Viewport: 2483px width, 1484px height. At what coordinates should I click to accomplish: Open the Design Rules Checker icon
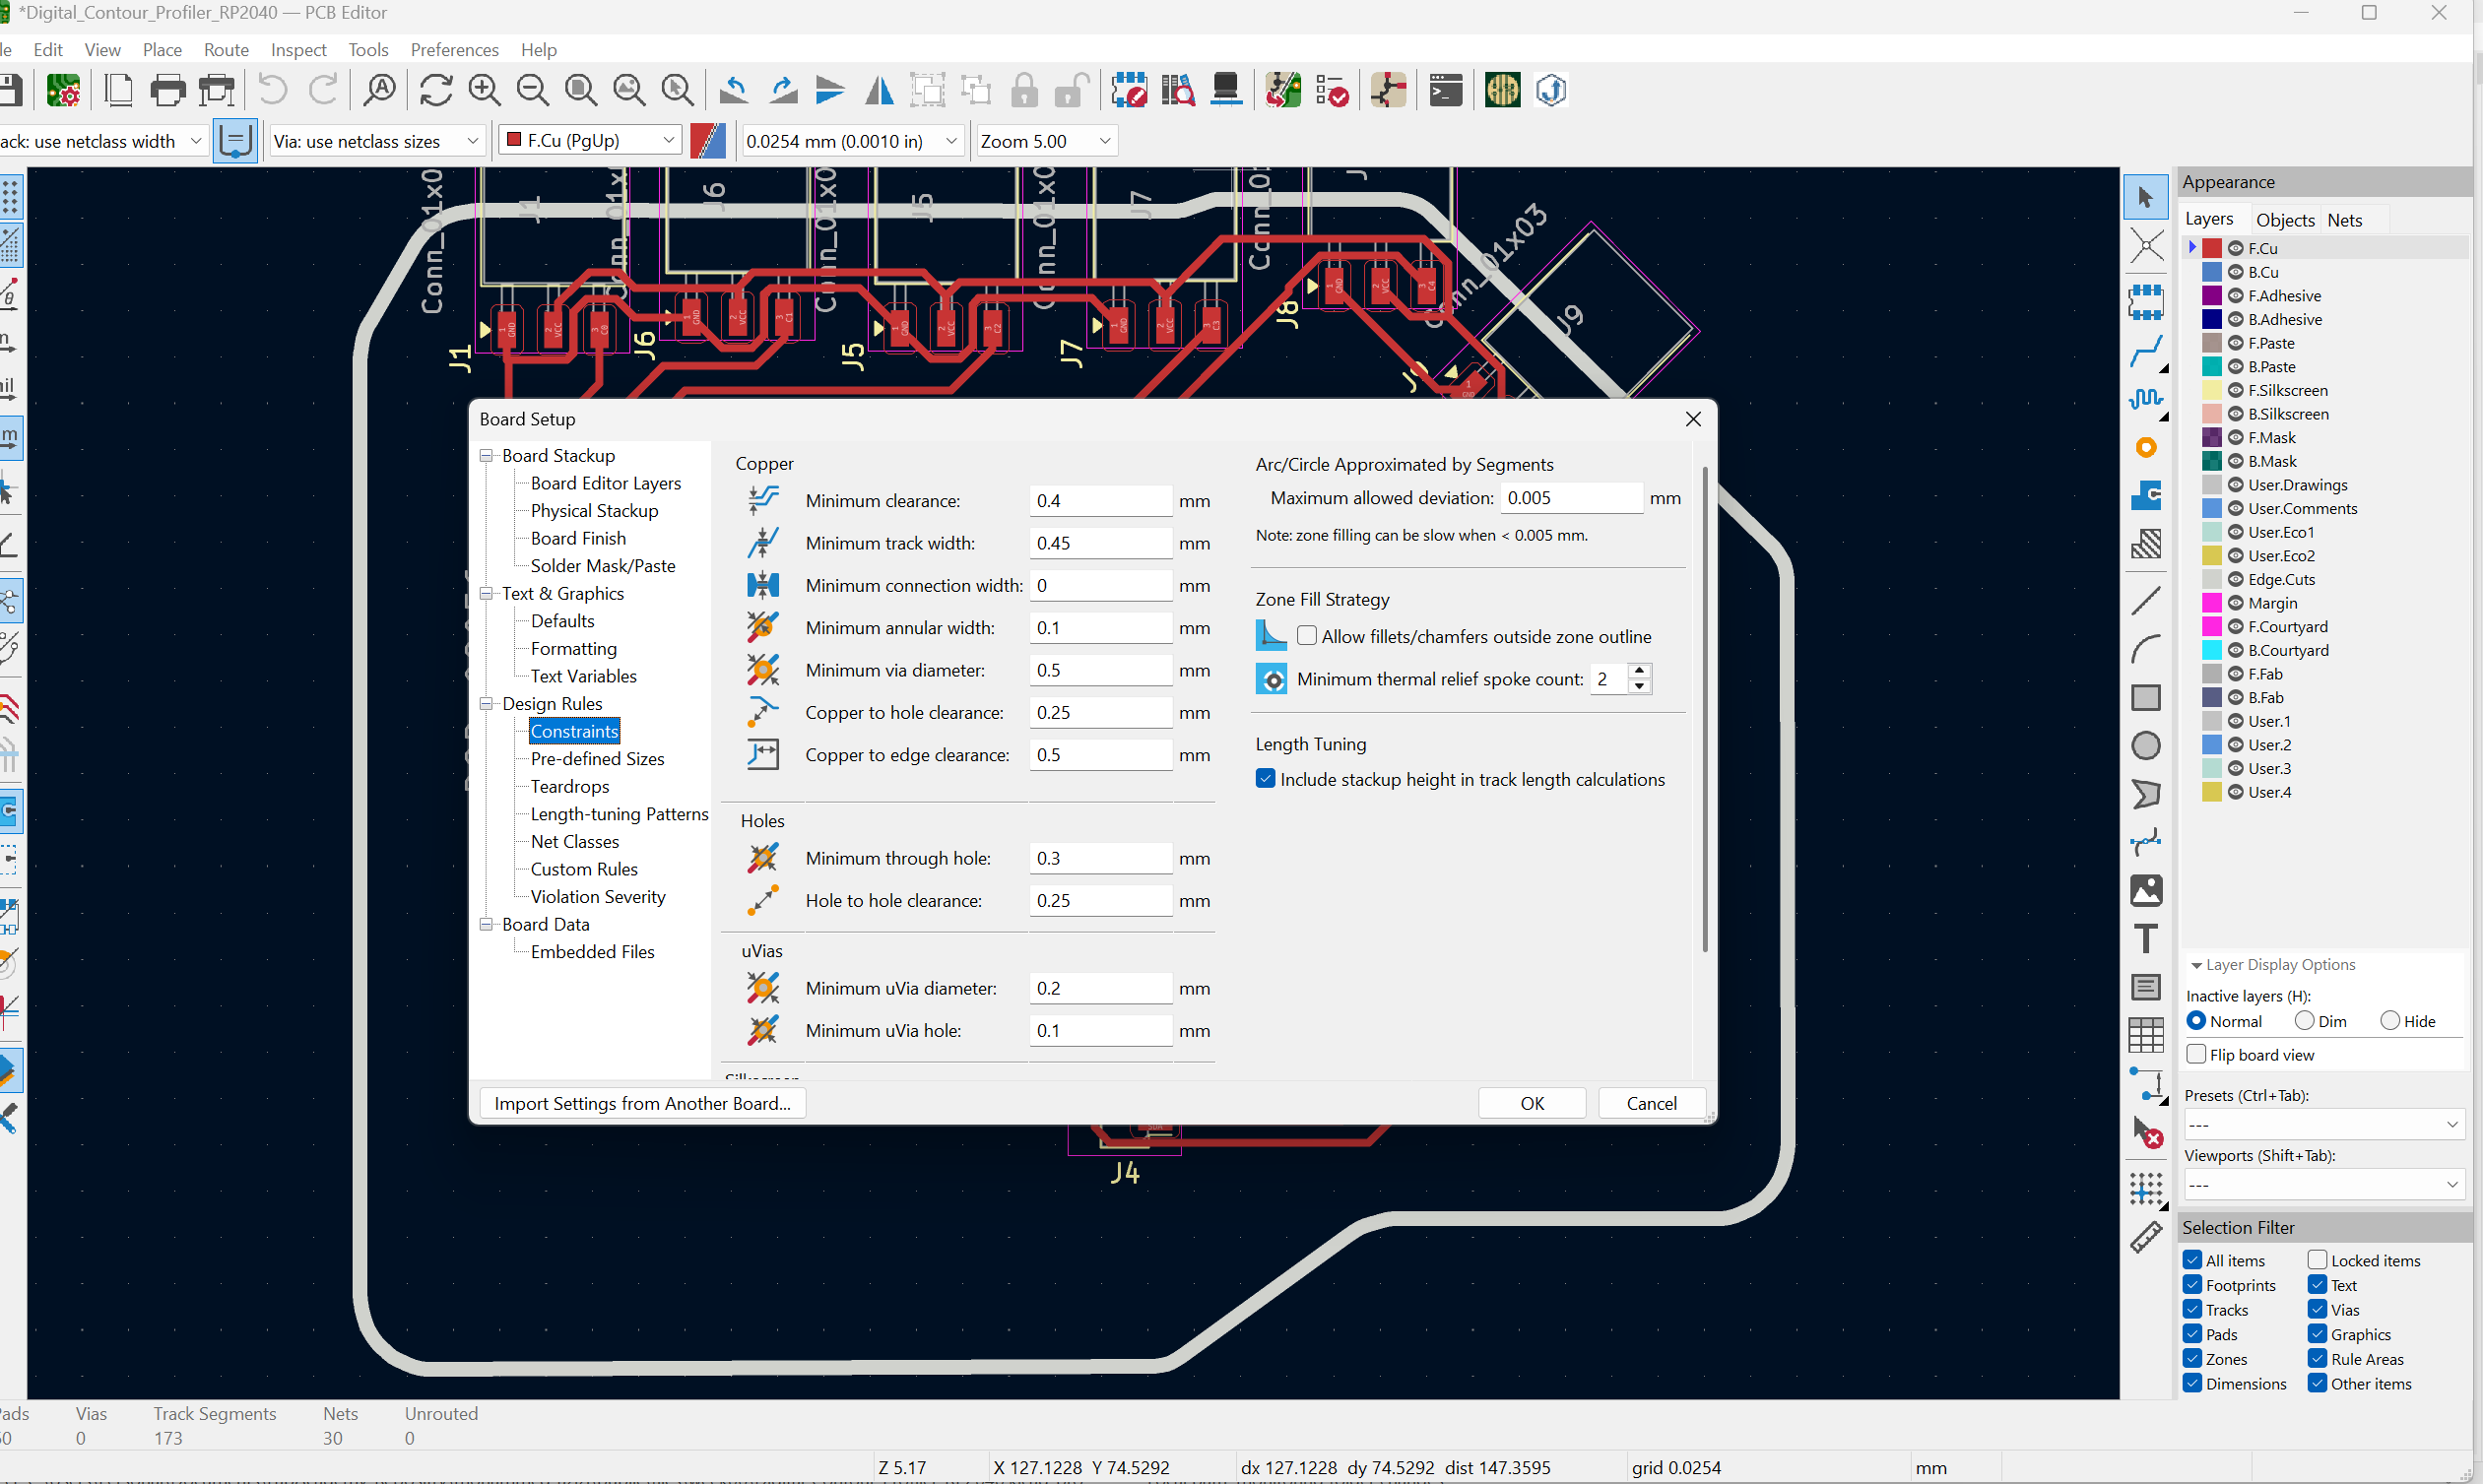(x=1332, y=91)
